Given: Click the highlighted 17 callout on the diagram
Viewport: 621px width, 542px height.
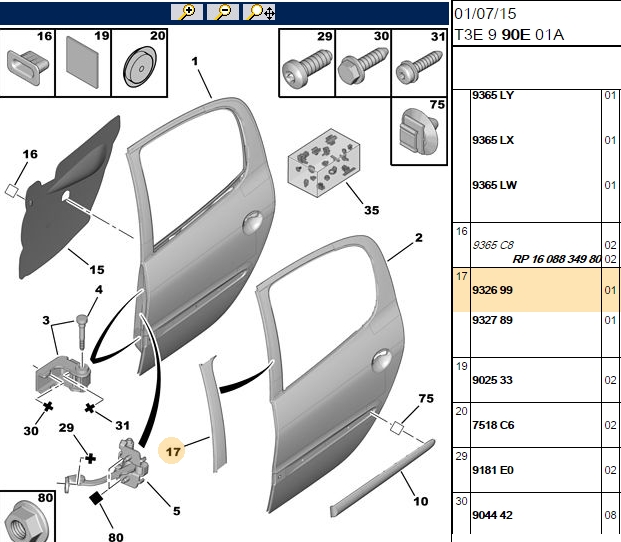Looking at the screenshot, I should [x=172, y=451].
